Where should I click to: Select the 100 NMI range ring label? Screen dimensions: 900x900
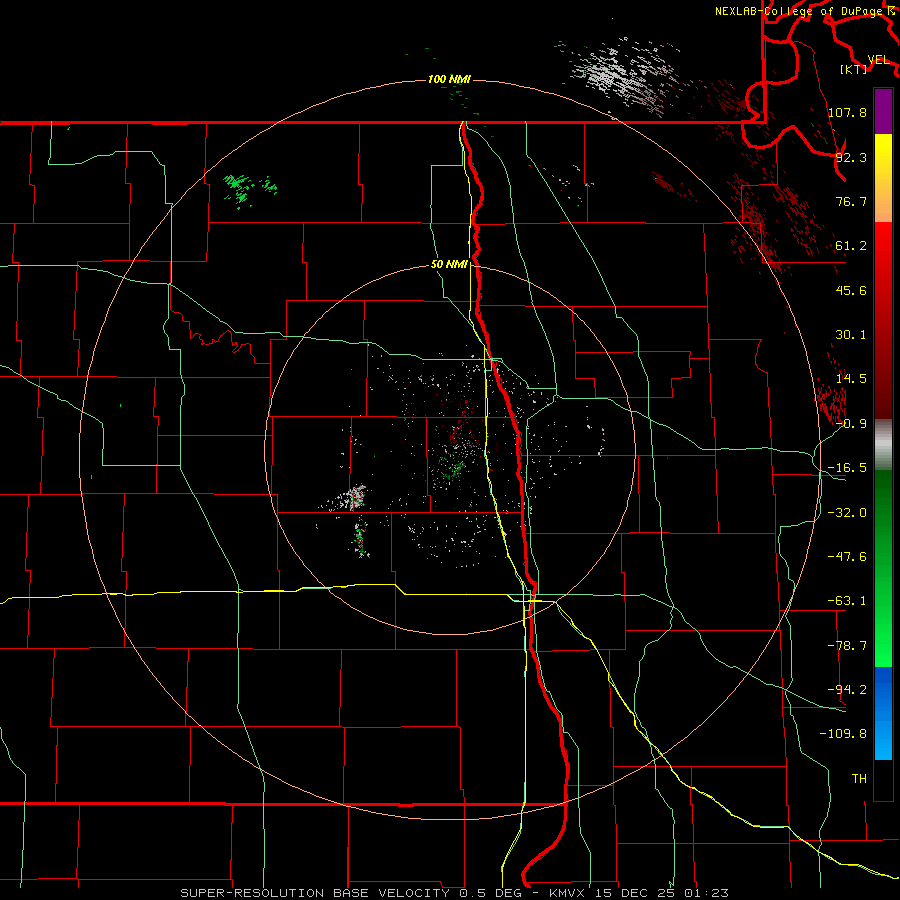(x=449, y=79)
